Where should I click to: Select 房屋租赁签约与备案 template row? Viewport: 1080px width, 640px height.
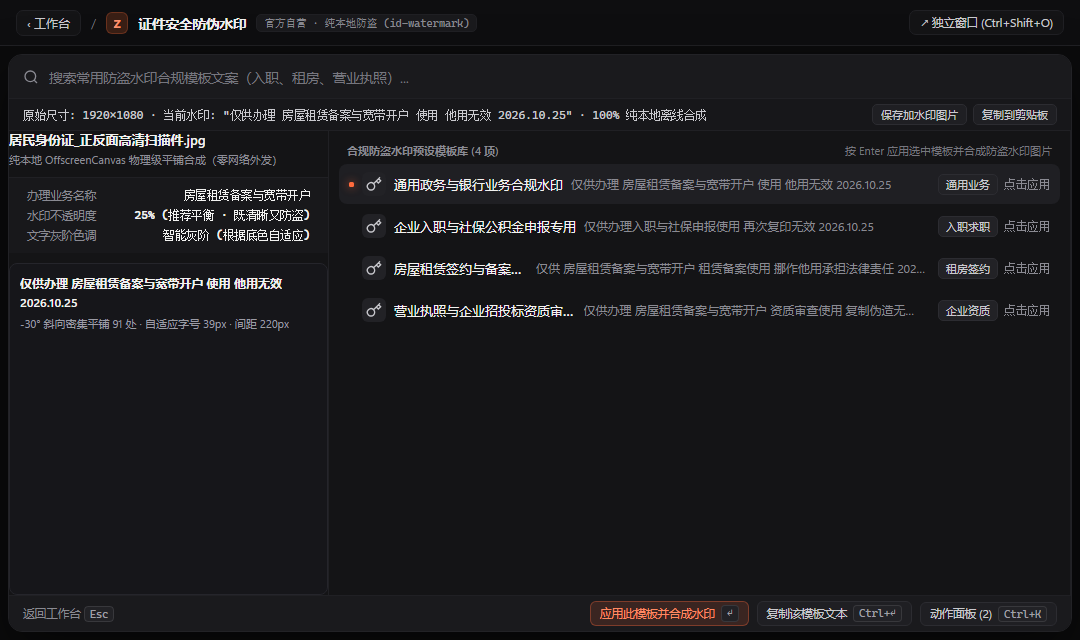[x=699, y=269]
